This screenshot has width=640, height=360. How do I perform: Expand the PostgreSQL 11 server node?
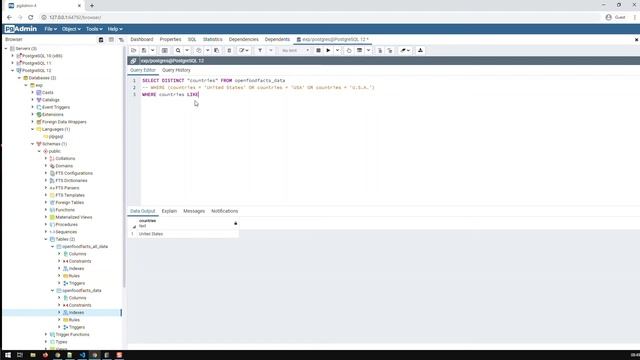click(x=13, y=63)
